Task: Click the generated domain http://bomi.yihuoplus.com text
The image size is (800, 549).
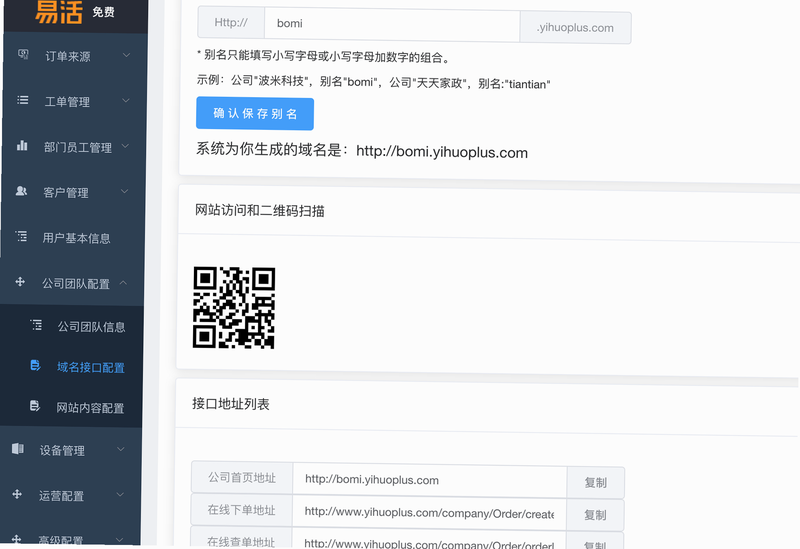Action: click(x=442, y=152)
